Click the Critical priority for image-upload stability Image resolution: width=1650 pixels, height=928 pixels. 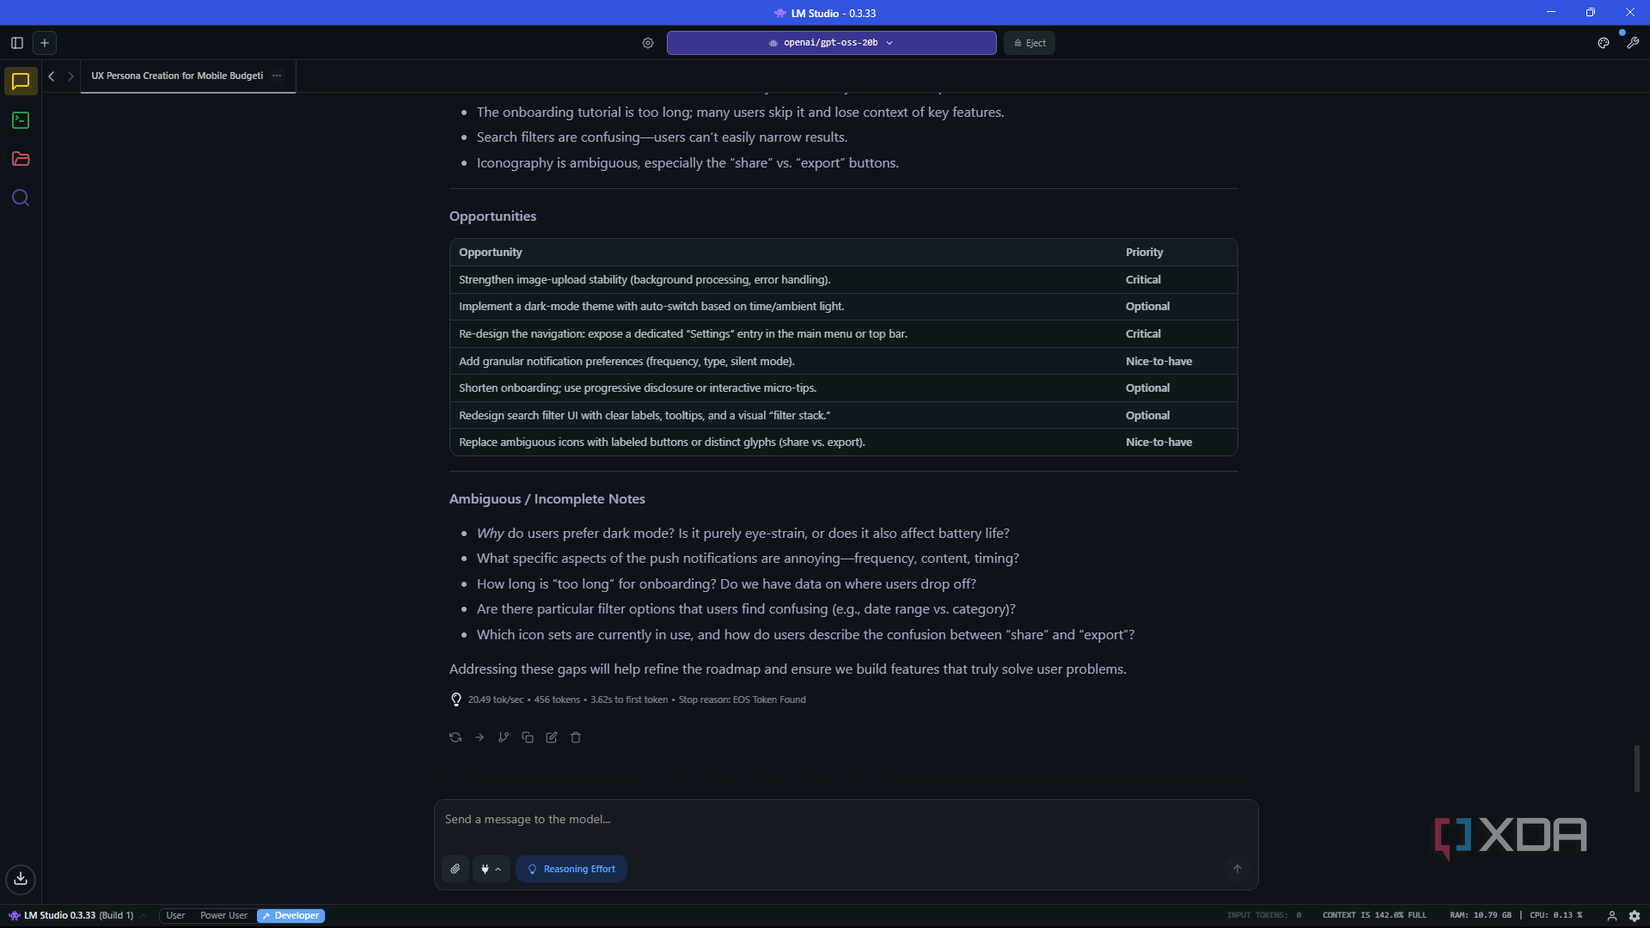coord(1143,280)
